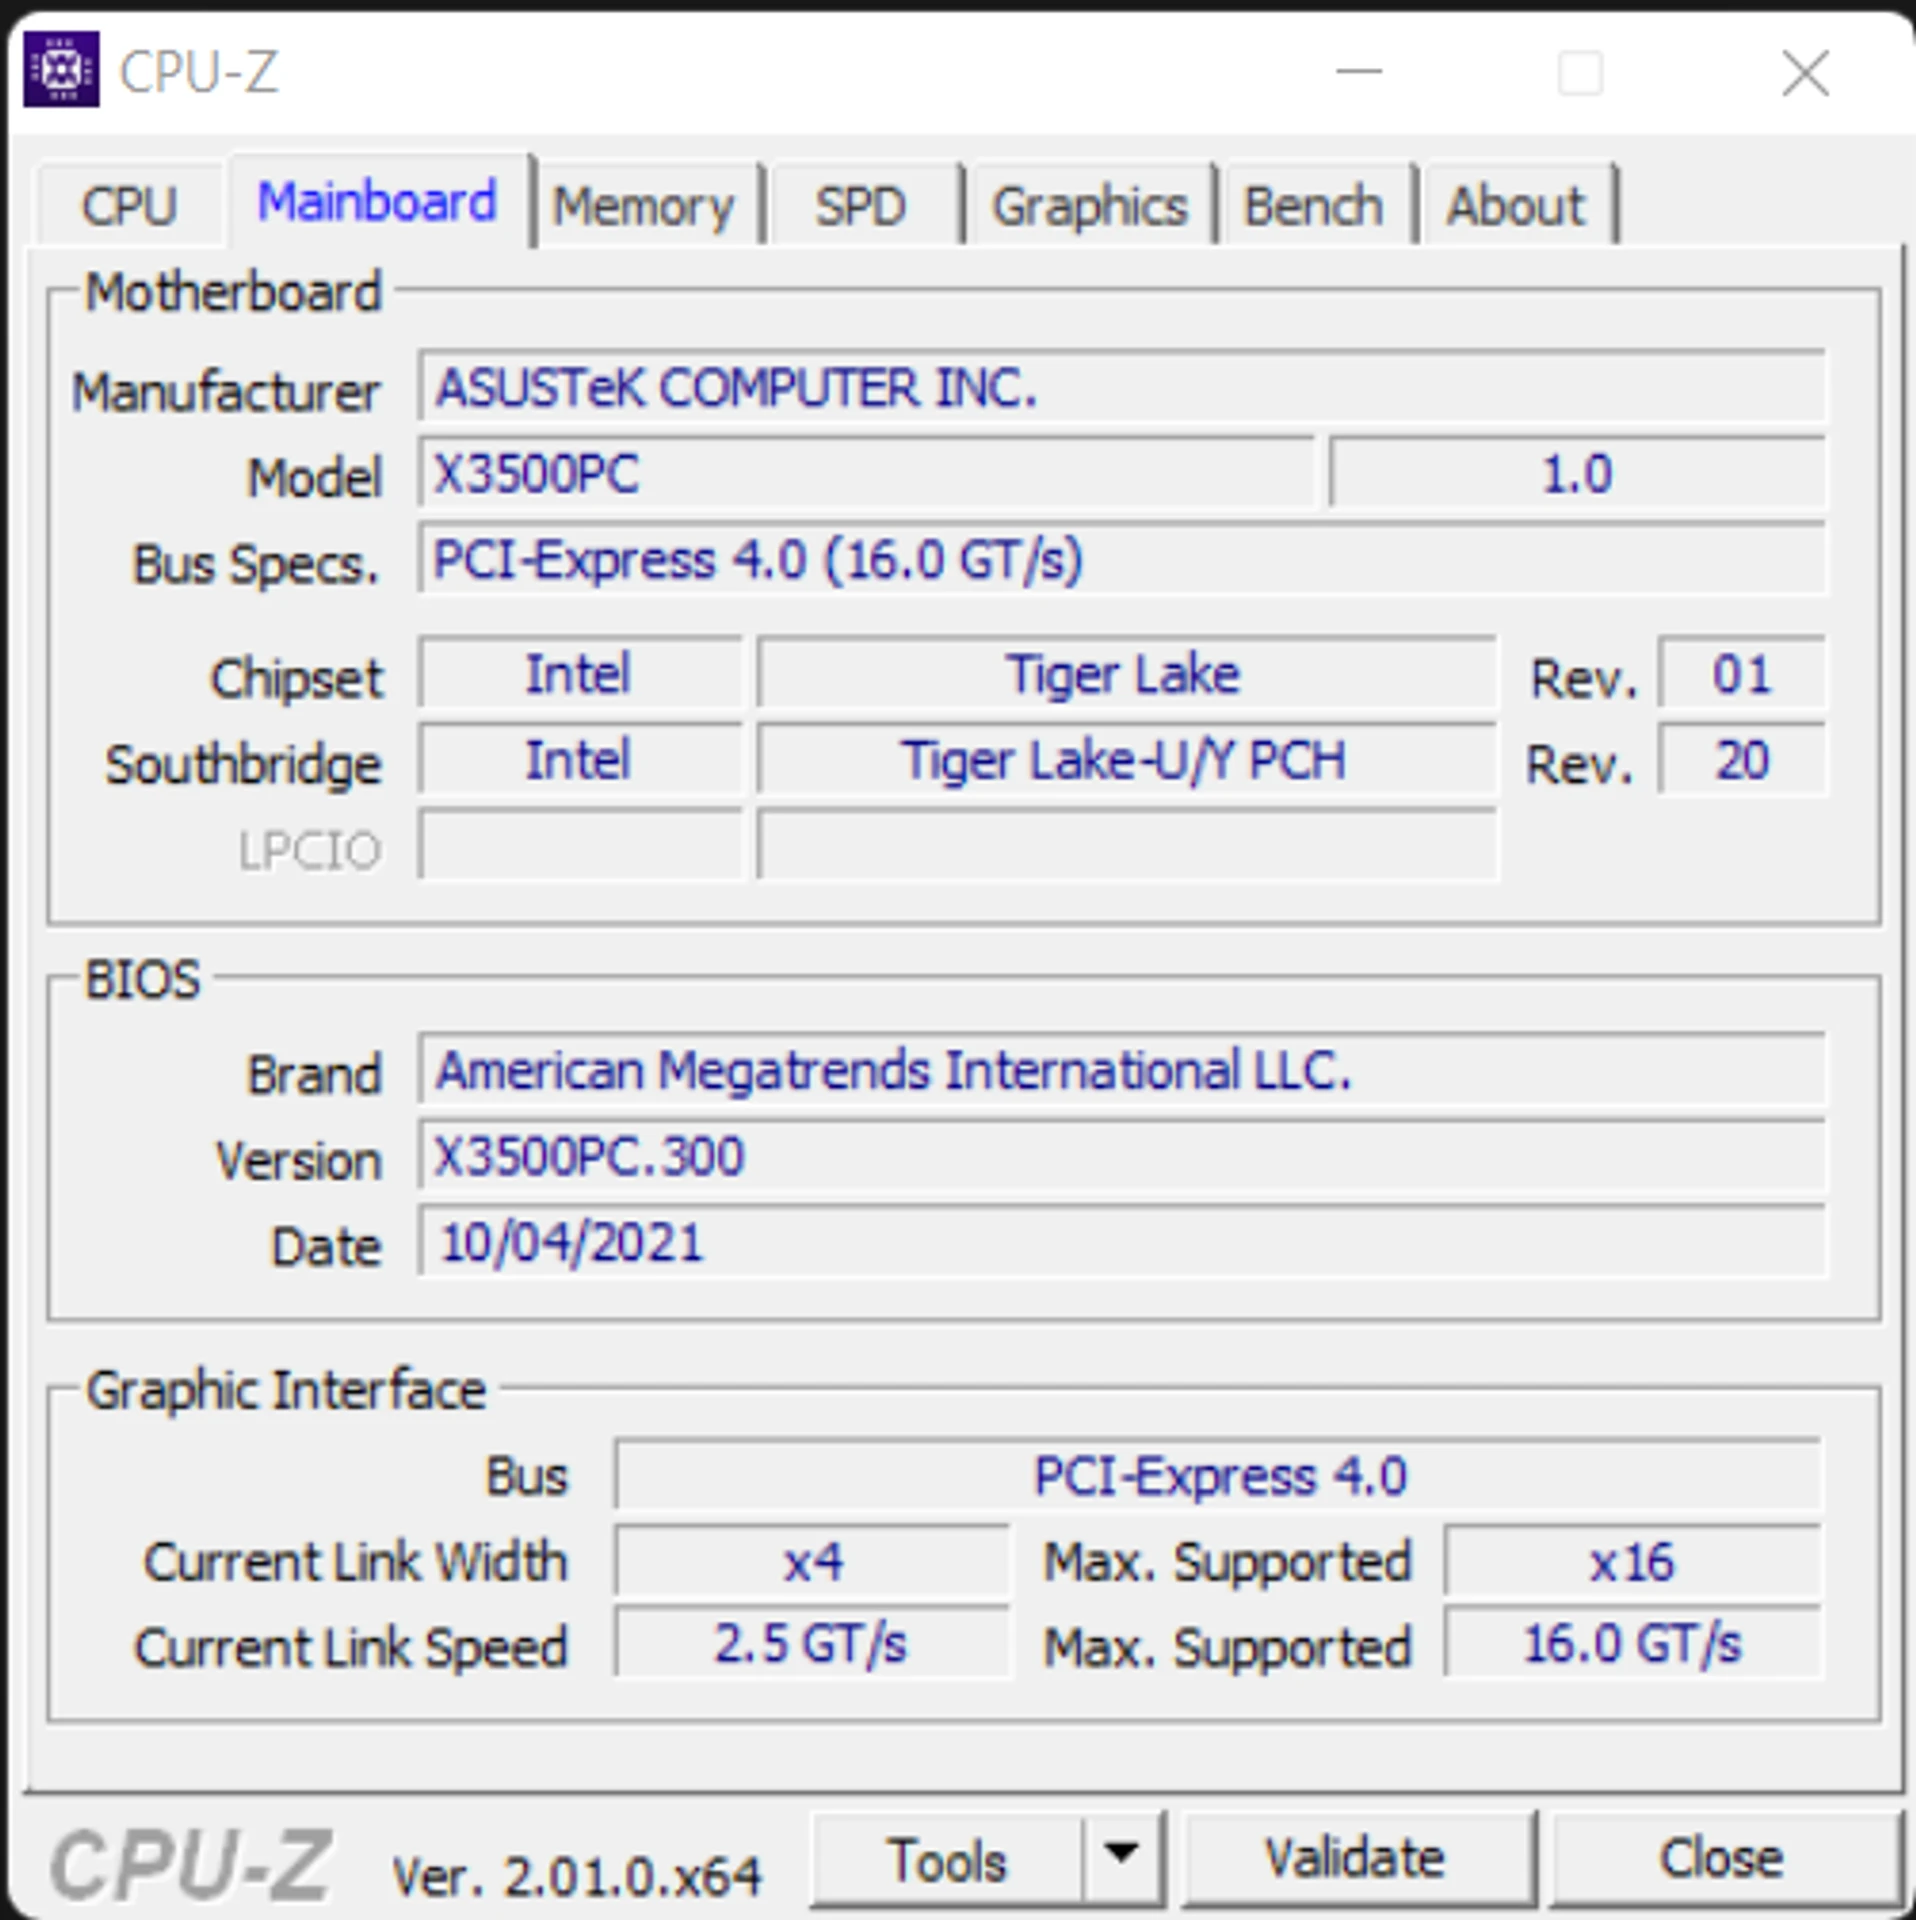Click the model revision field 1.0
1916x1920 pixels.
(1577, 474)
